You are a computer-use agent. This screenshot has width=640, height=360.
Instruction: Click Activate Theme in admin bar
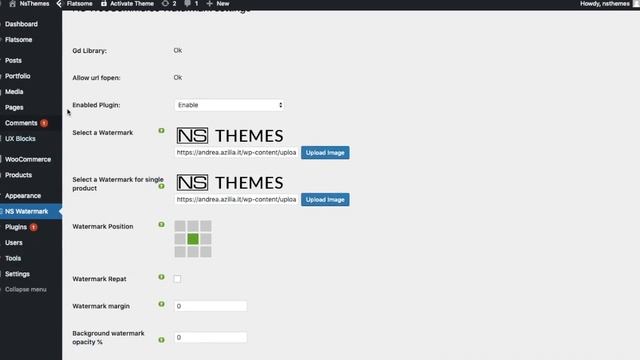(127, 4)
